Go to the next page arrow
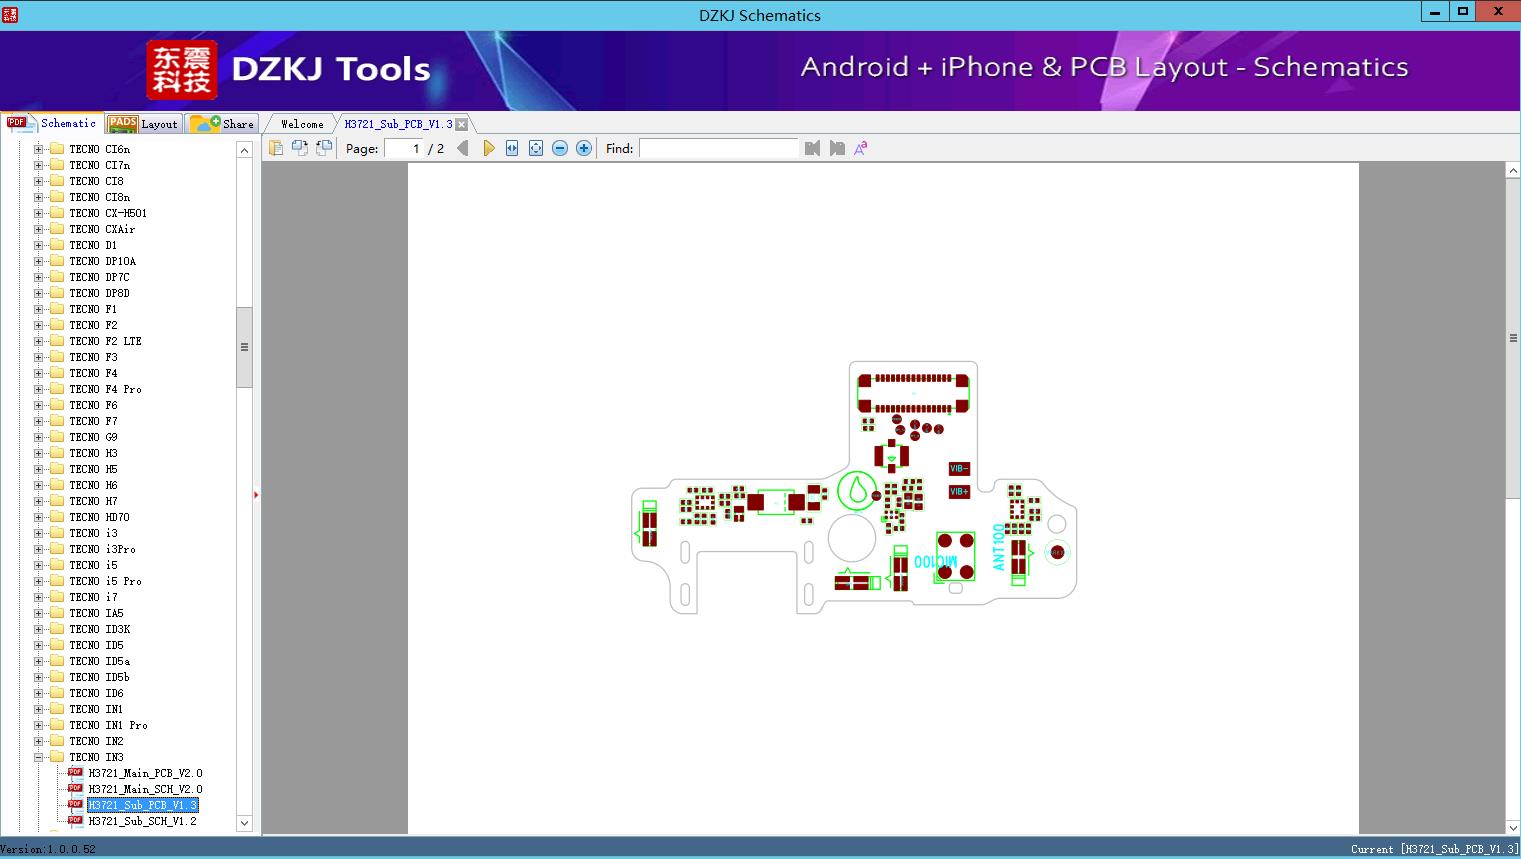This screenshot has width=1521, height=859. [488, 148]
